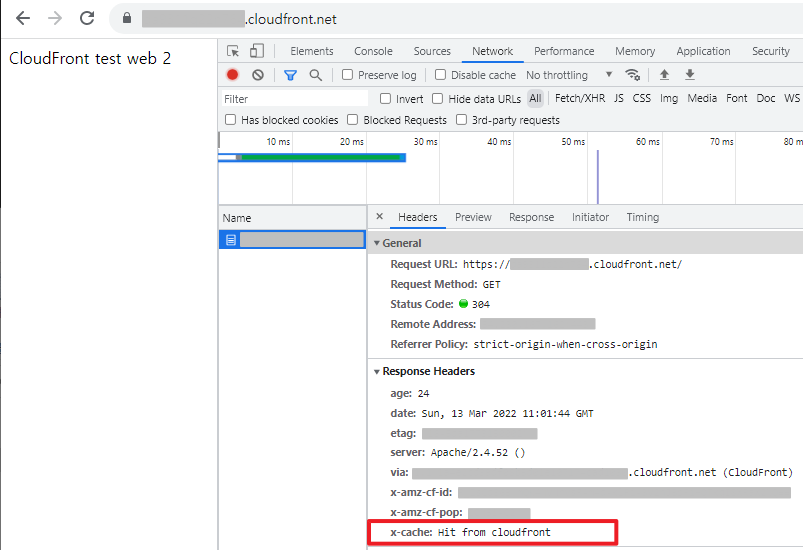
Task: Check the Invert filter option
Action: [x=386, y=98]
